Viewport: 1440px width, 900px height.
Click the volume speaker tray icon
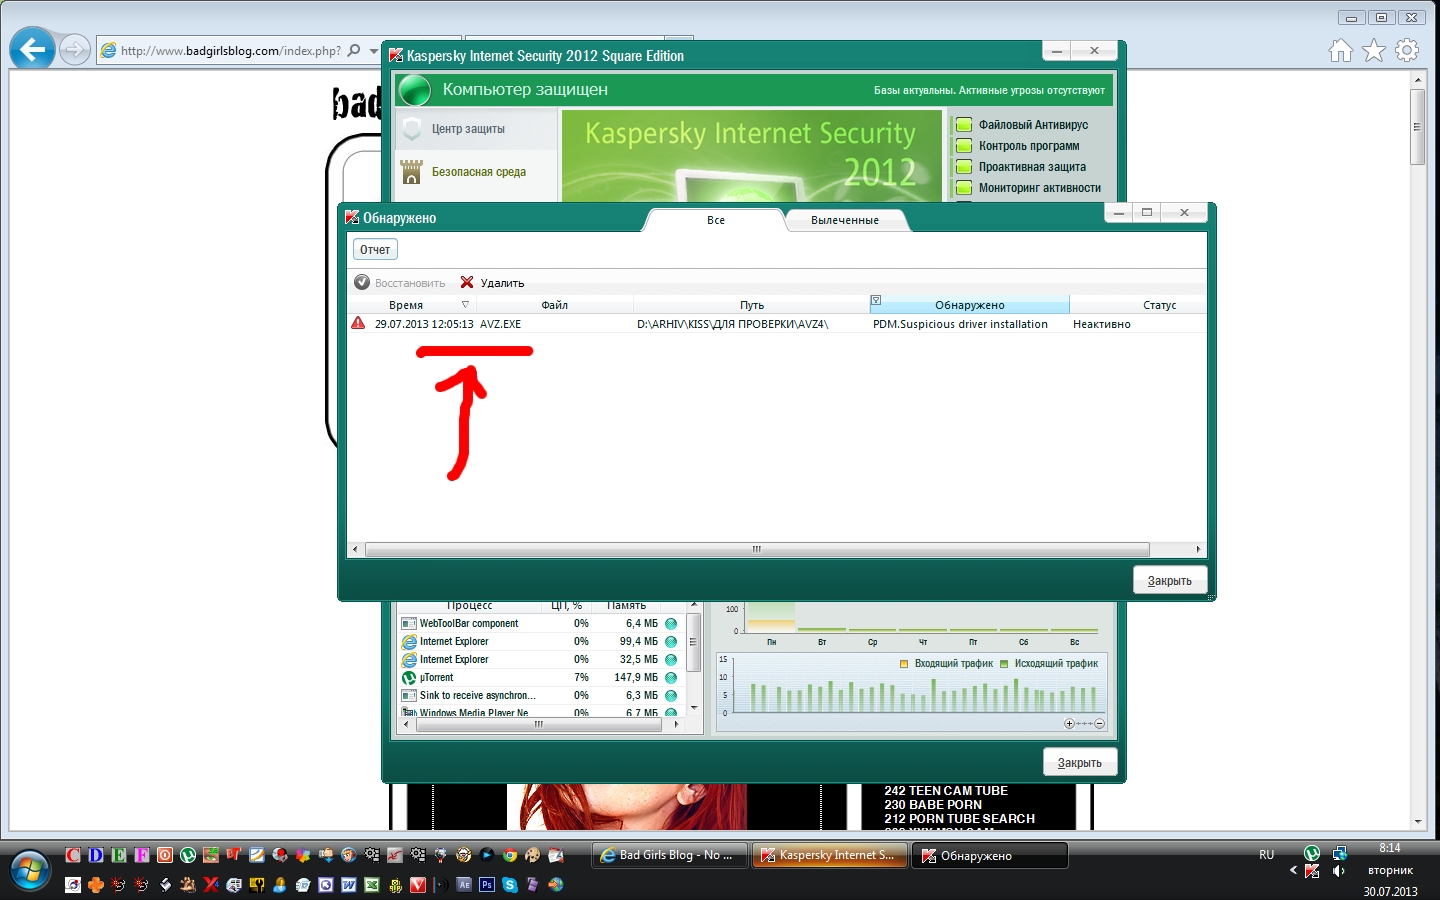pyautogui.click(x=1339, y=871)
